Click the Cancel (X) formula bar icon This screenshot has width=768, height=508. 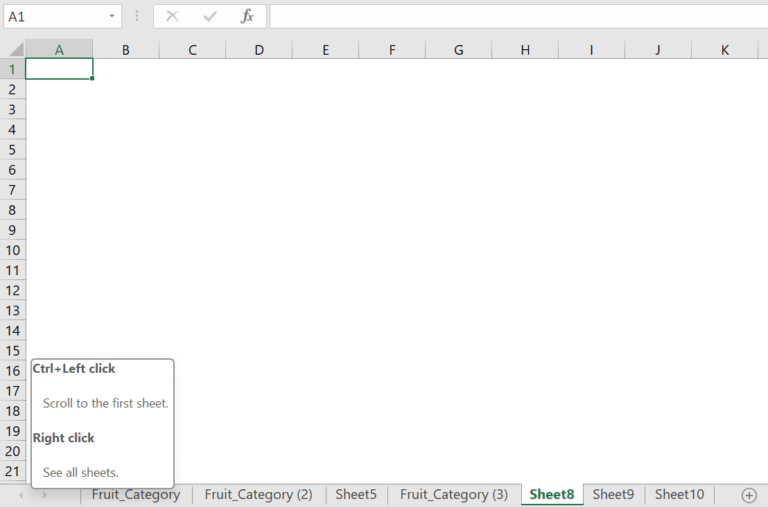(172, 16)
